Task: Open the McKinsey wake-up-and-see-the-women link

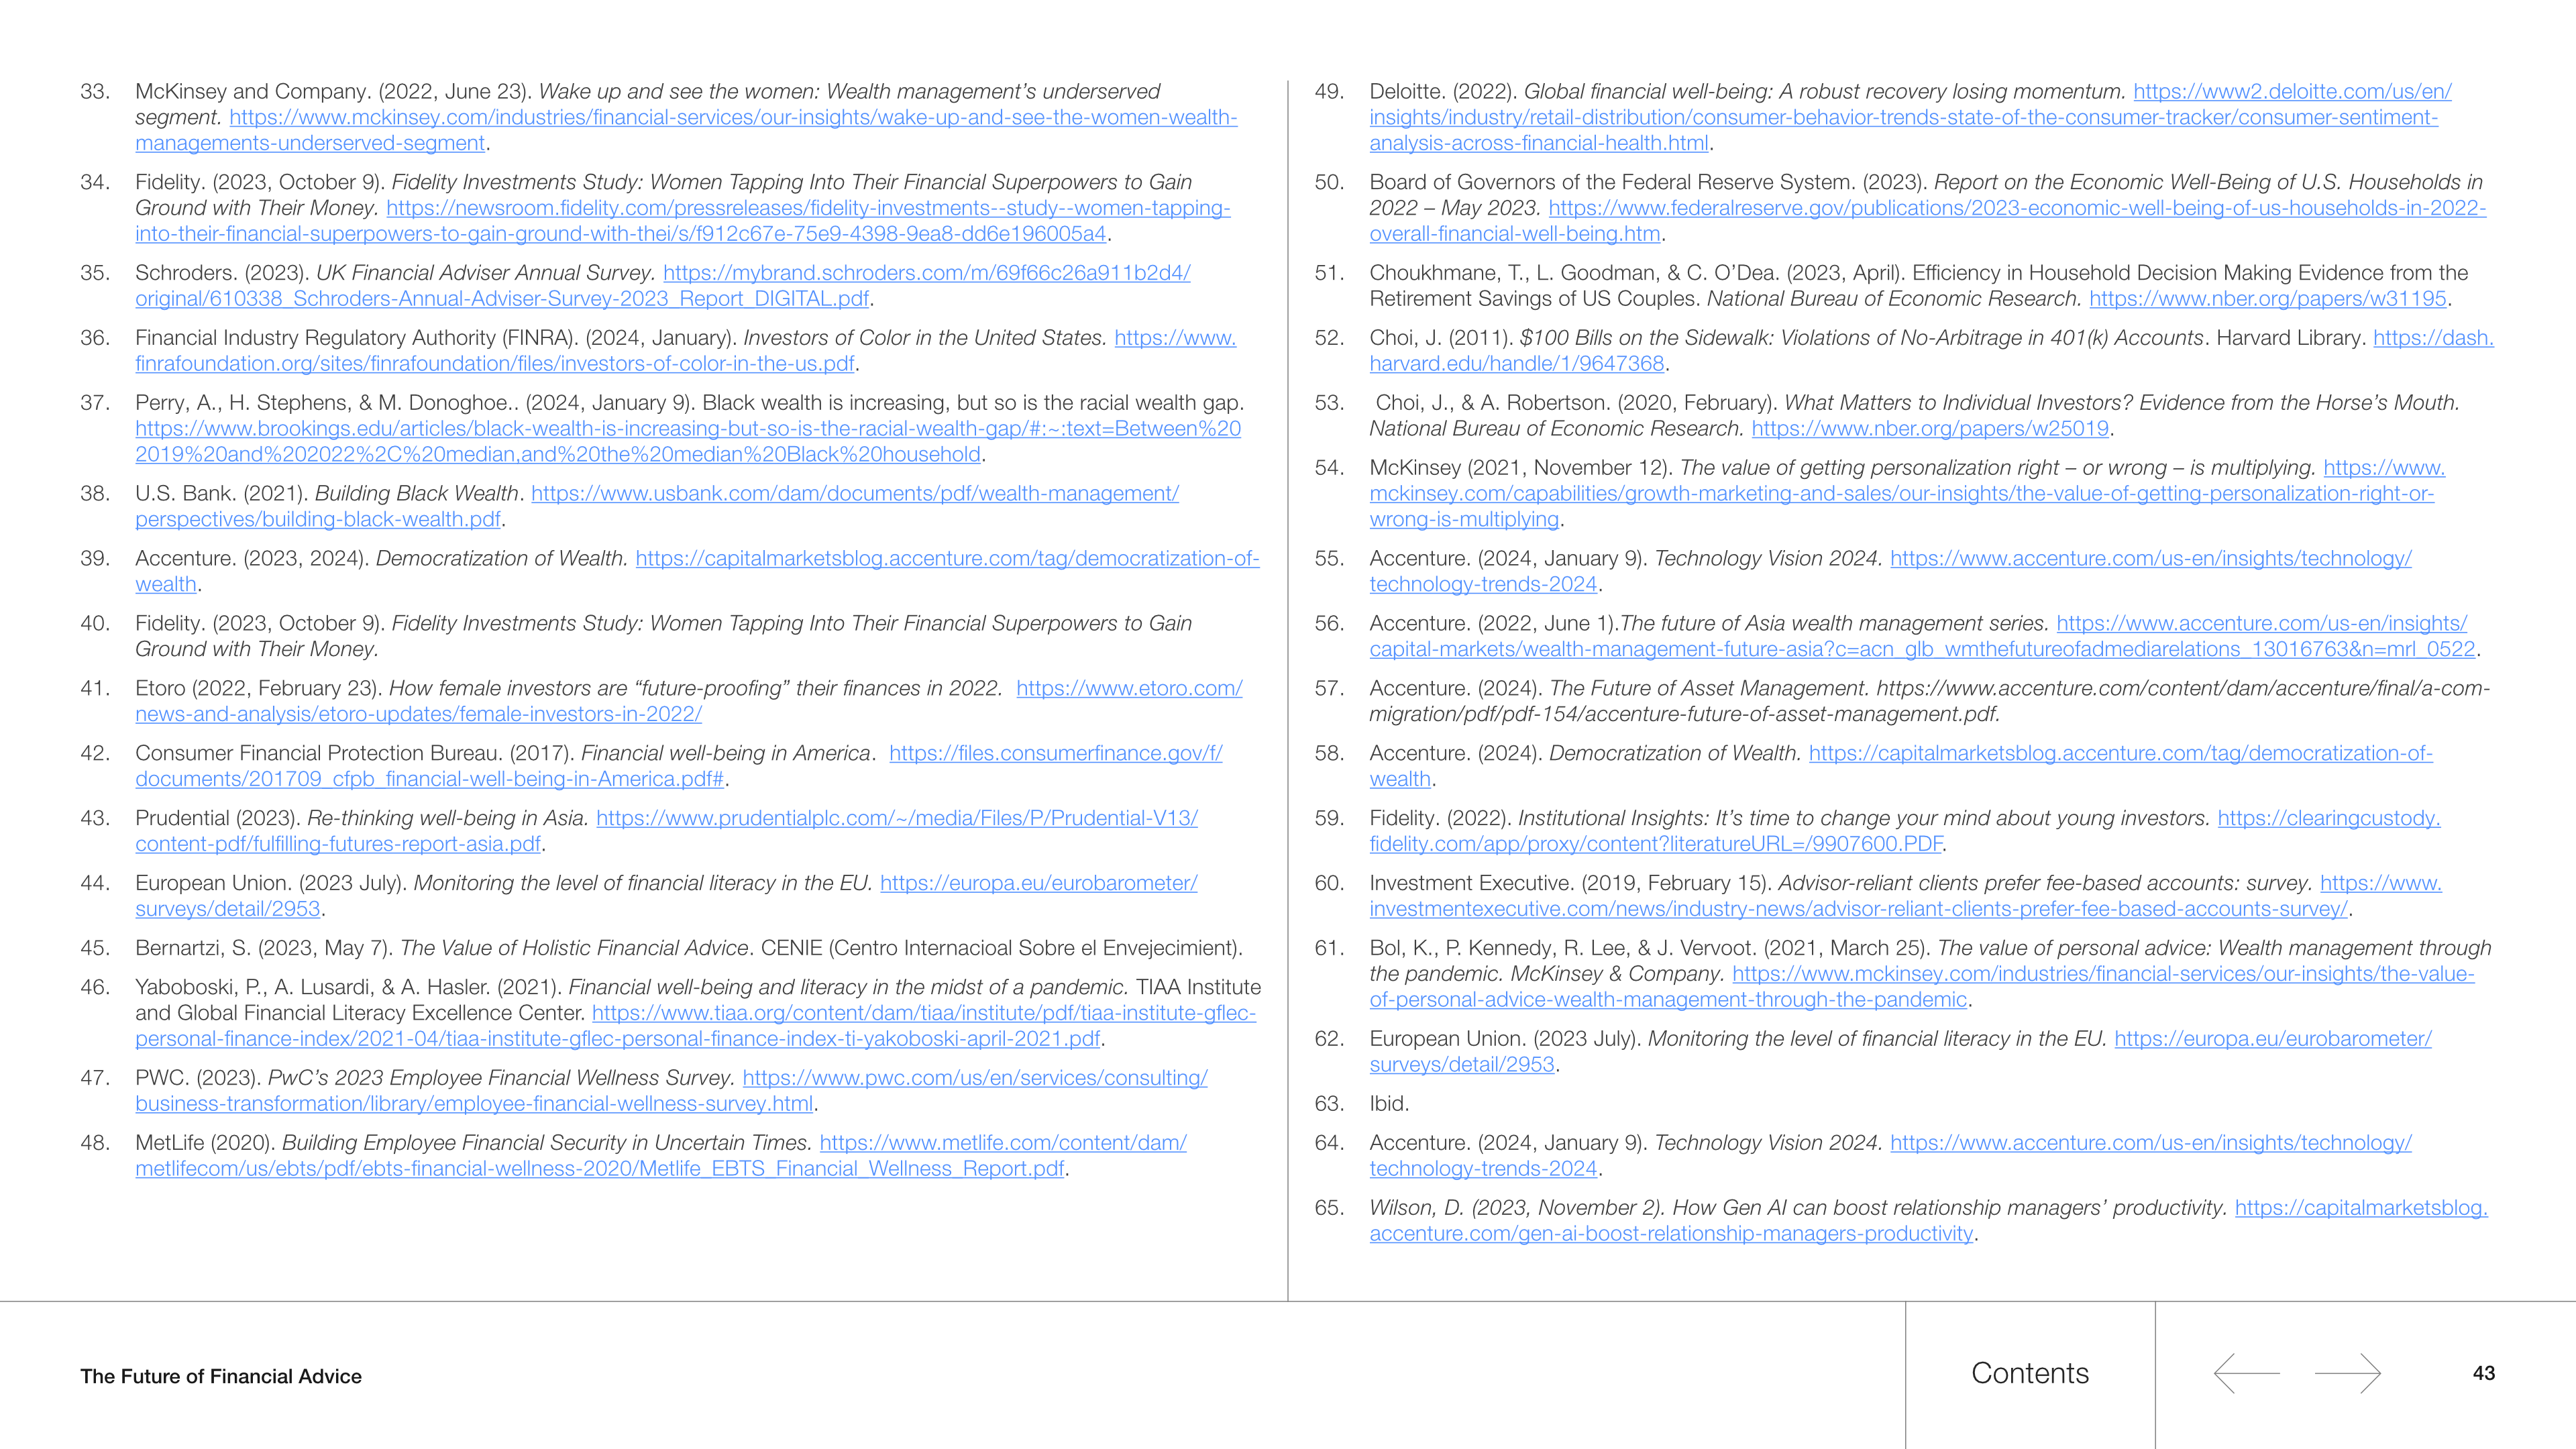Action: pos(732,118)
